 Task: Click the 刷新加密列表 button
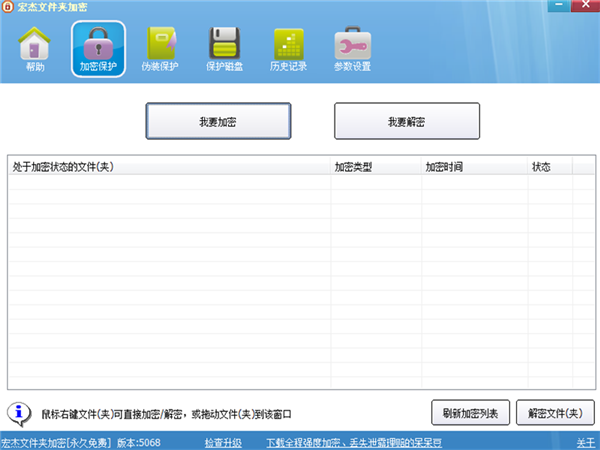point(471,412)
